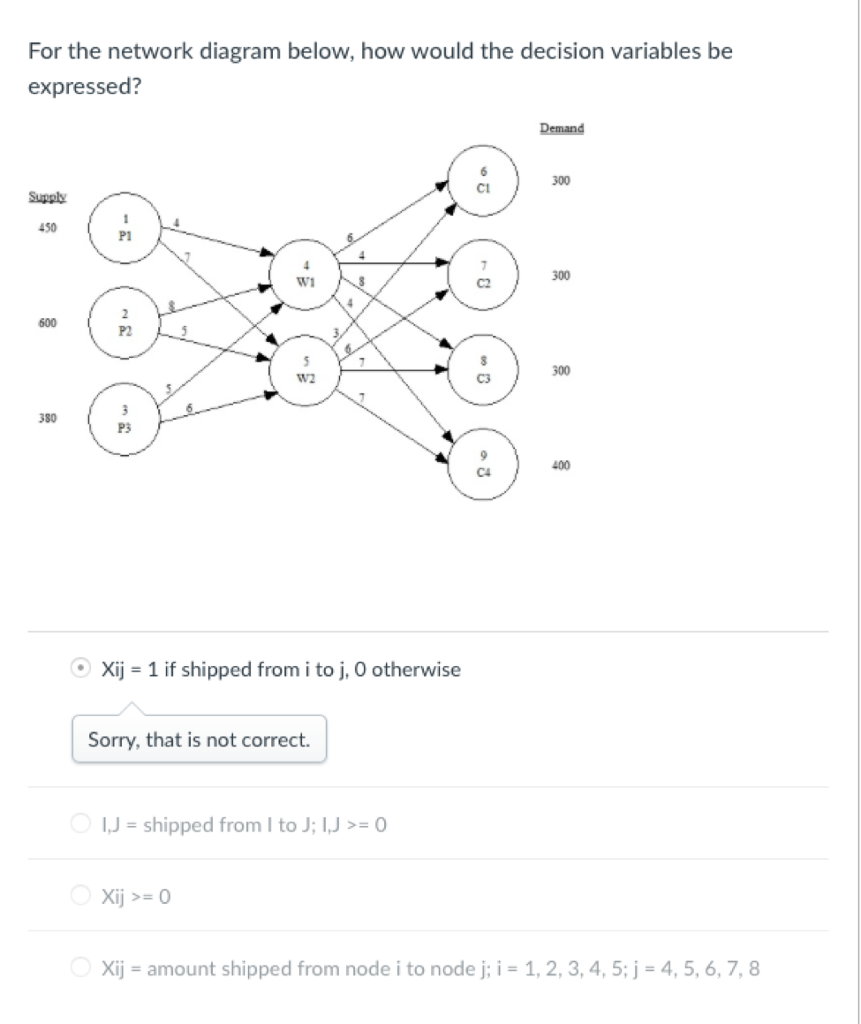This screenshot has height=1024, width=861.
Task: Click the P3 node circle in the diagram
Action: (125, 419)
